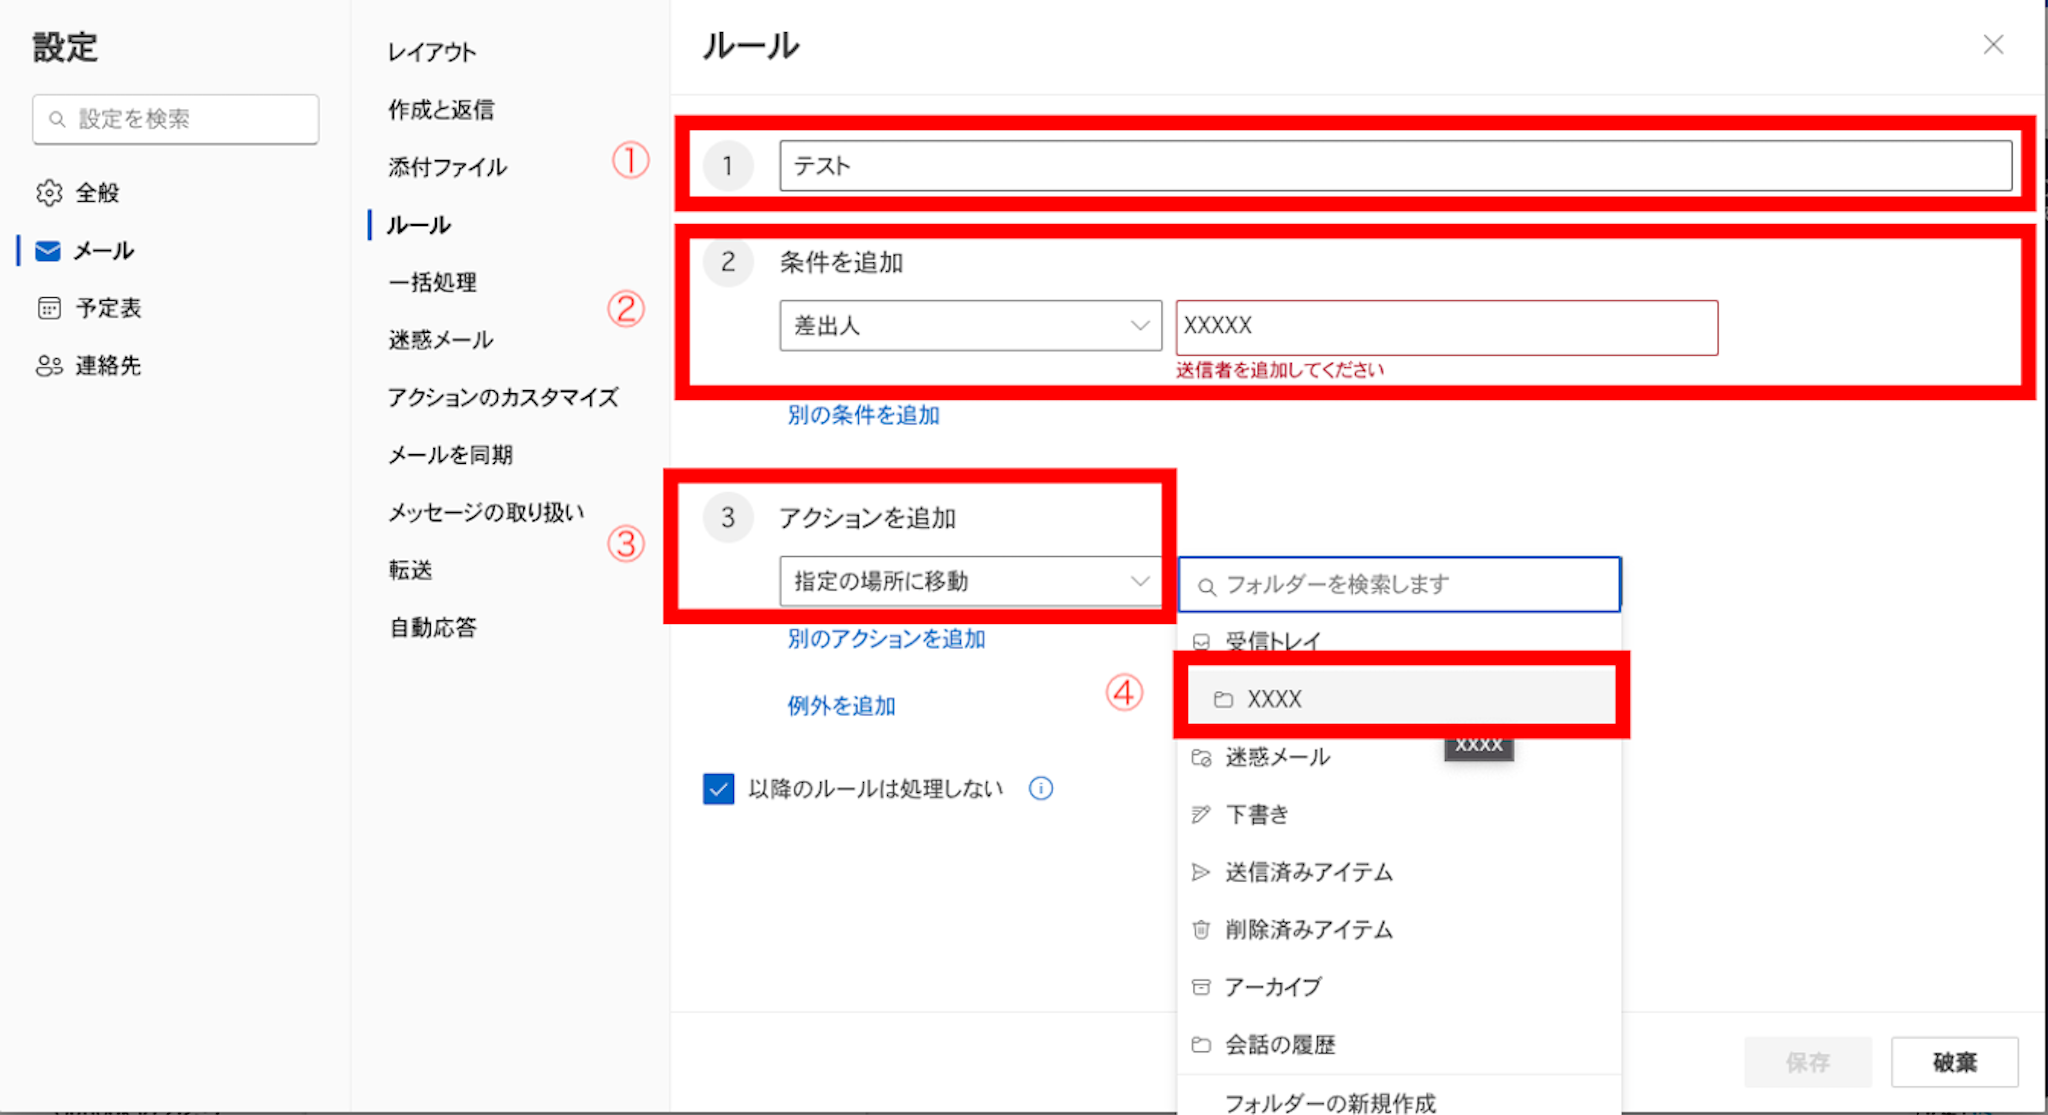Click the info icon beside 以降のルールは処理しない

[1041, 789]
